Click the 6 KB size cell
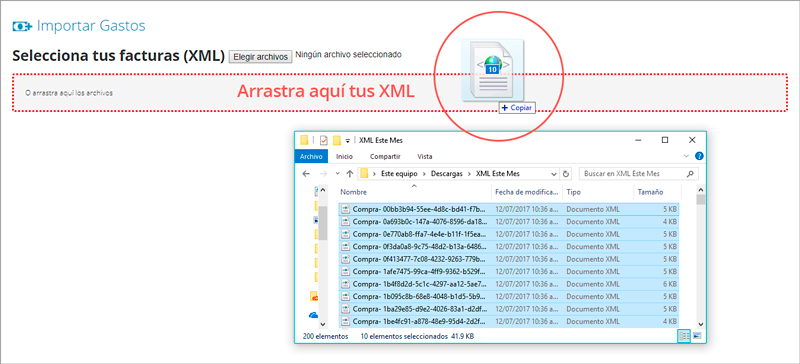Image resolution: width=800 pixels, height=364 pixels. pos(670,284)
